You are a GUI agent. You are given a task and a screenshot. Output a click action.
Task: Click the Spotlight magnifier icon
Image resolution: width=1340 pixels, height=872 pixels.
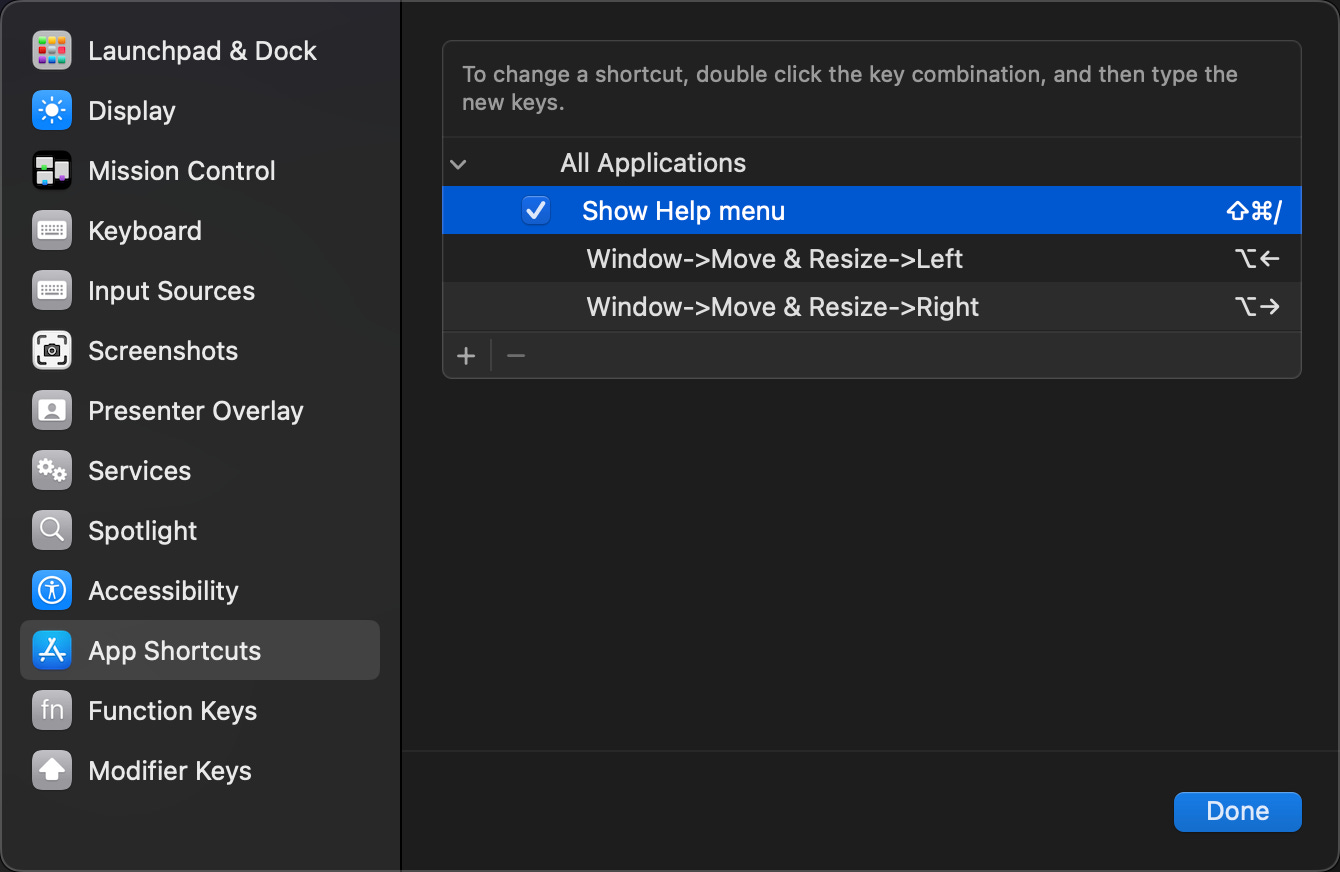52,531
